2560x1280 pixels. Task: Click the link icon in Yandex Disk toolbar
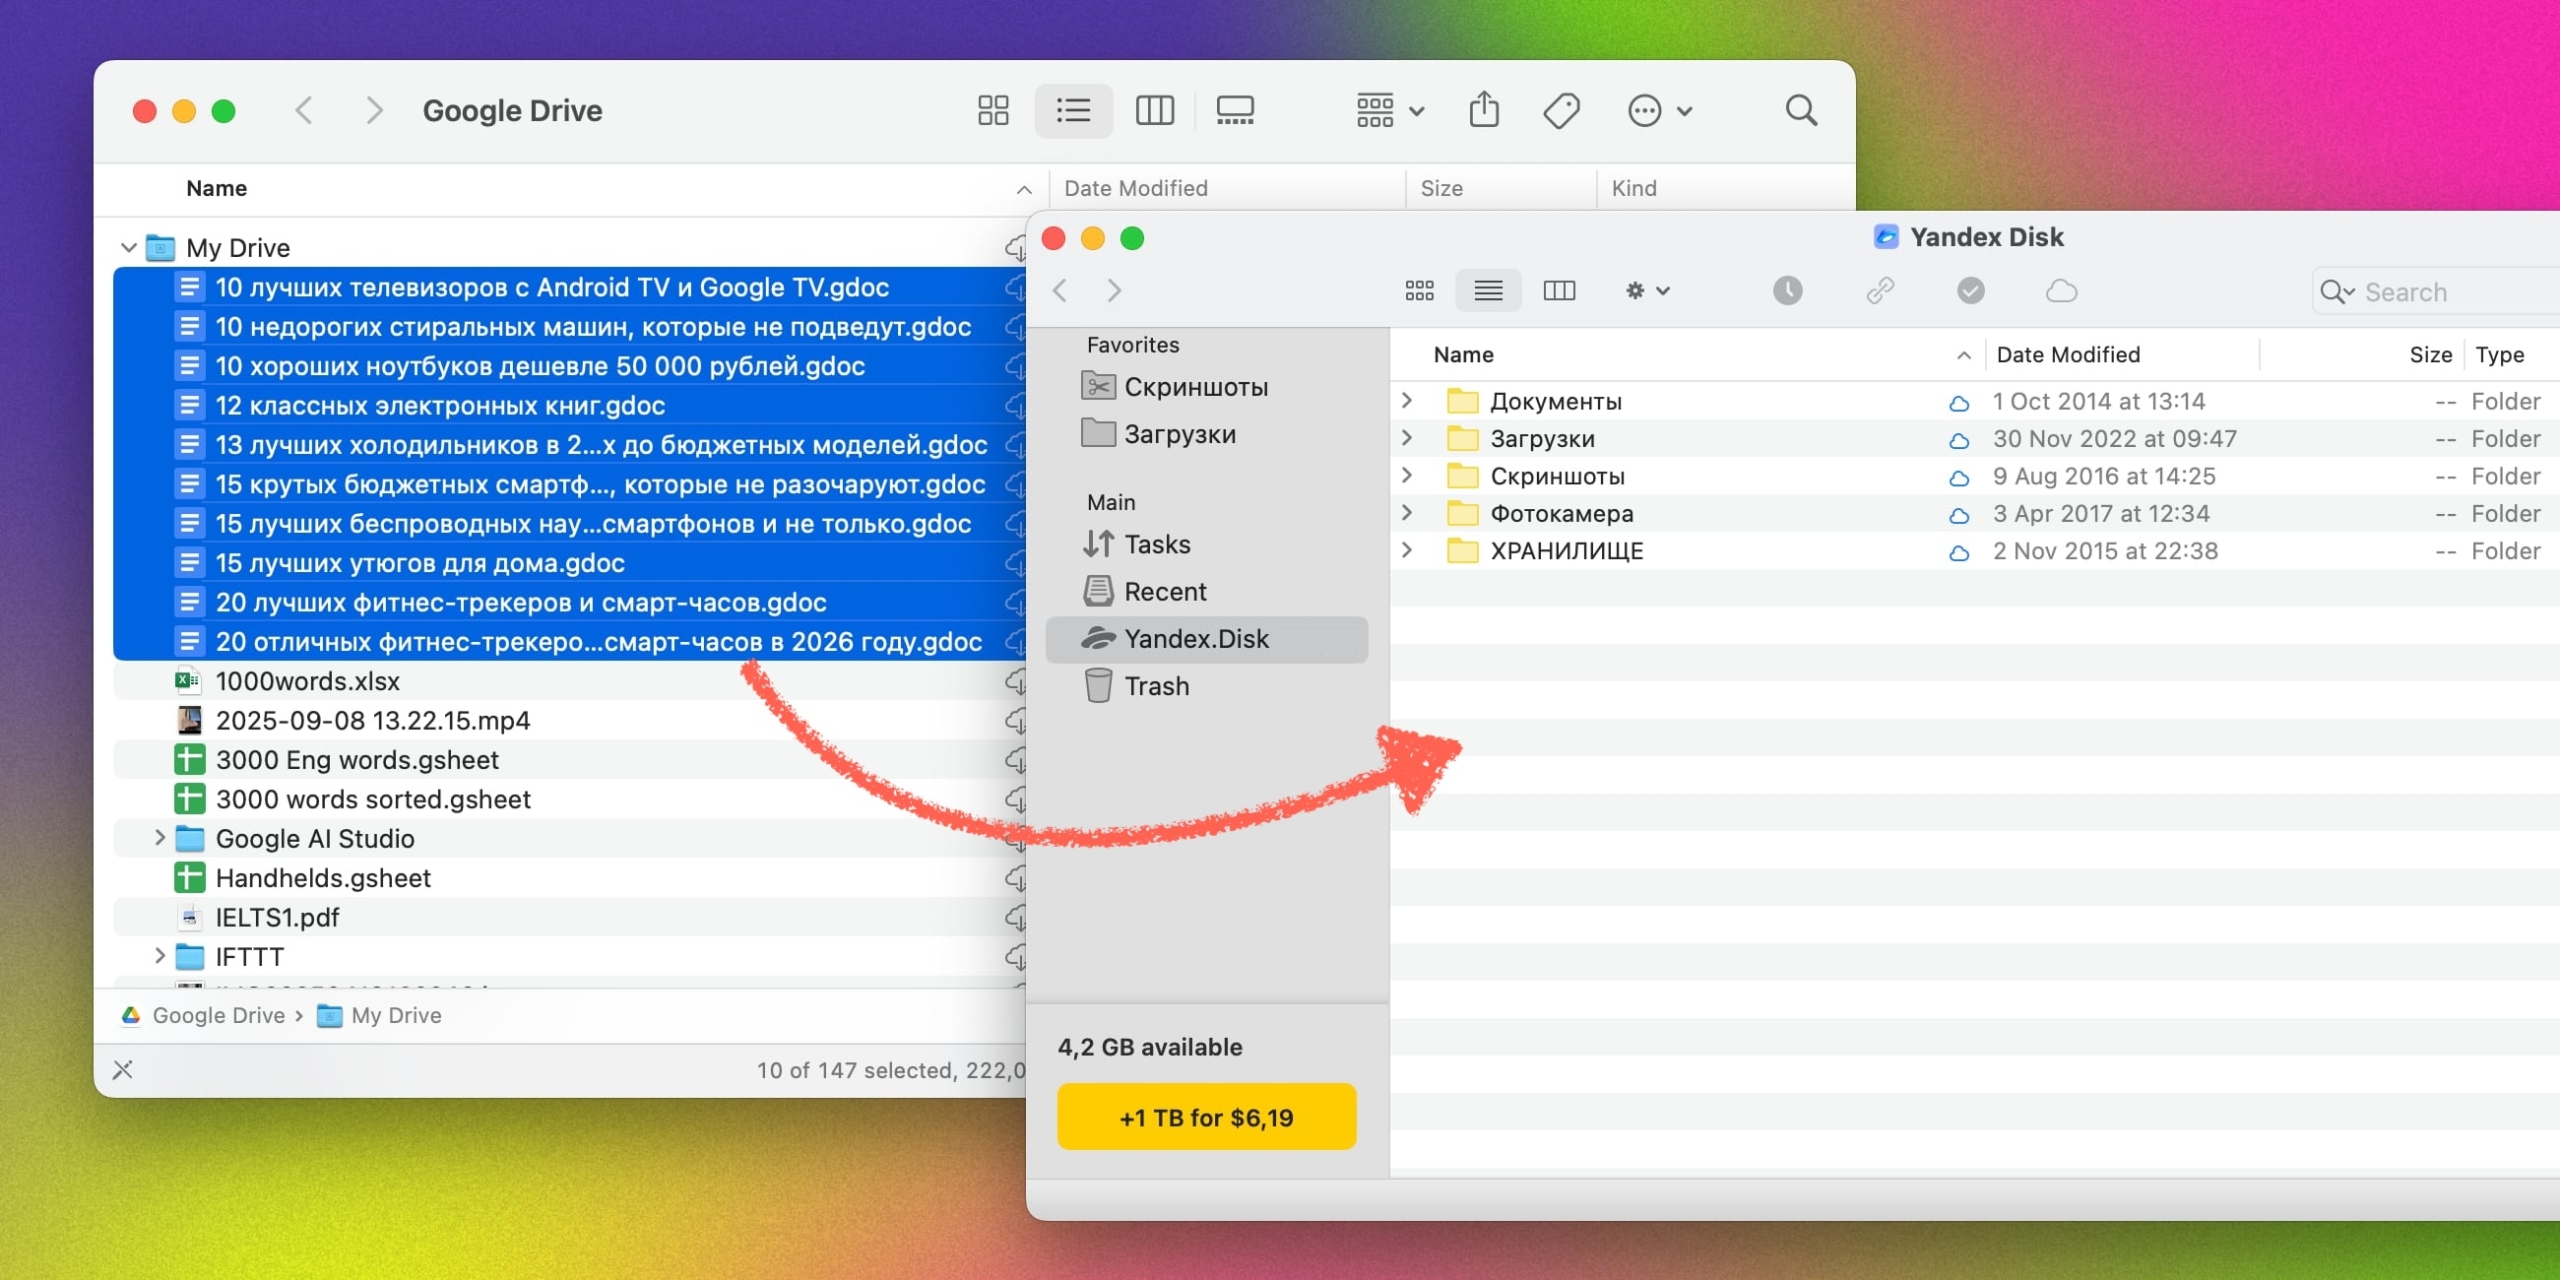(1879, 291)
